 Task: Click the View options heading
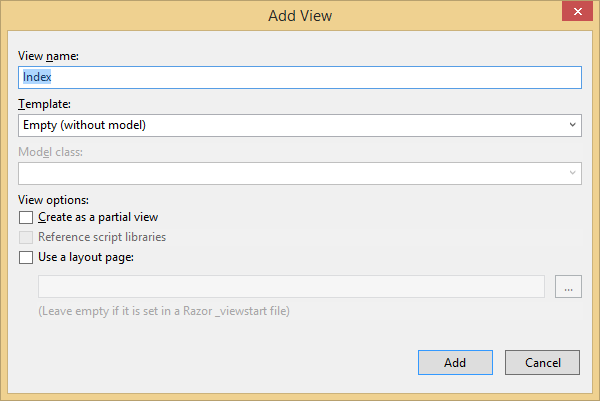pos(53,200)
